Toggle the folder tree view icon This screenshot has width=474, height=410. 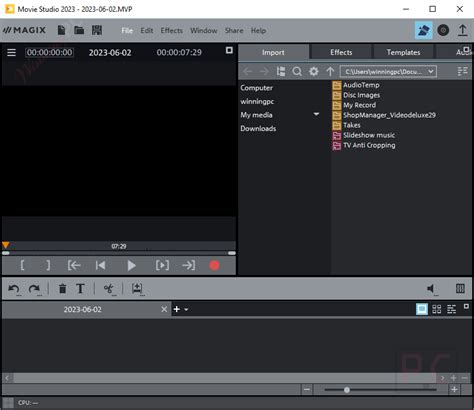281,71
